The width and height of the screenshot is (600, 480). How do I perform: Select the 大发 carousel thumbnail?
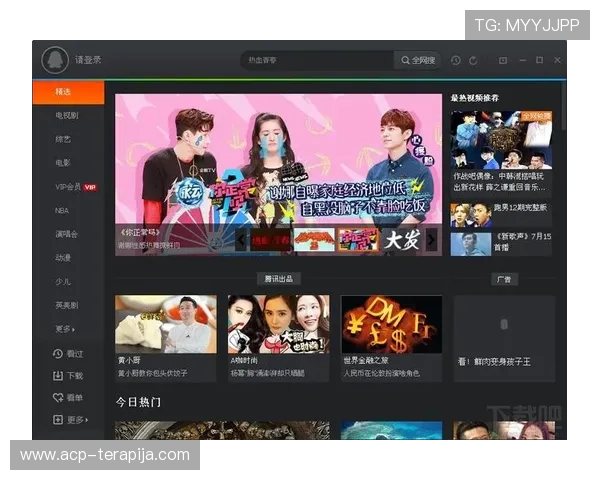point(402,240)
